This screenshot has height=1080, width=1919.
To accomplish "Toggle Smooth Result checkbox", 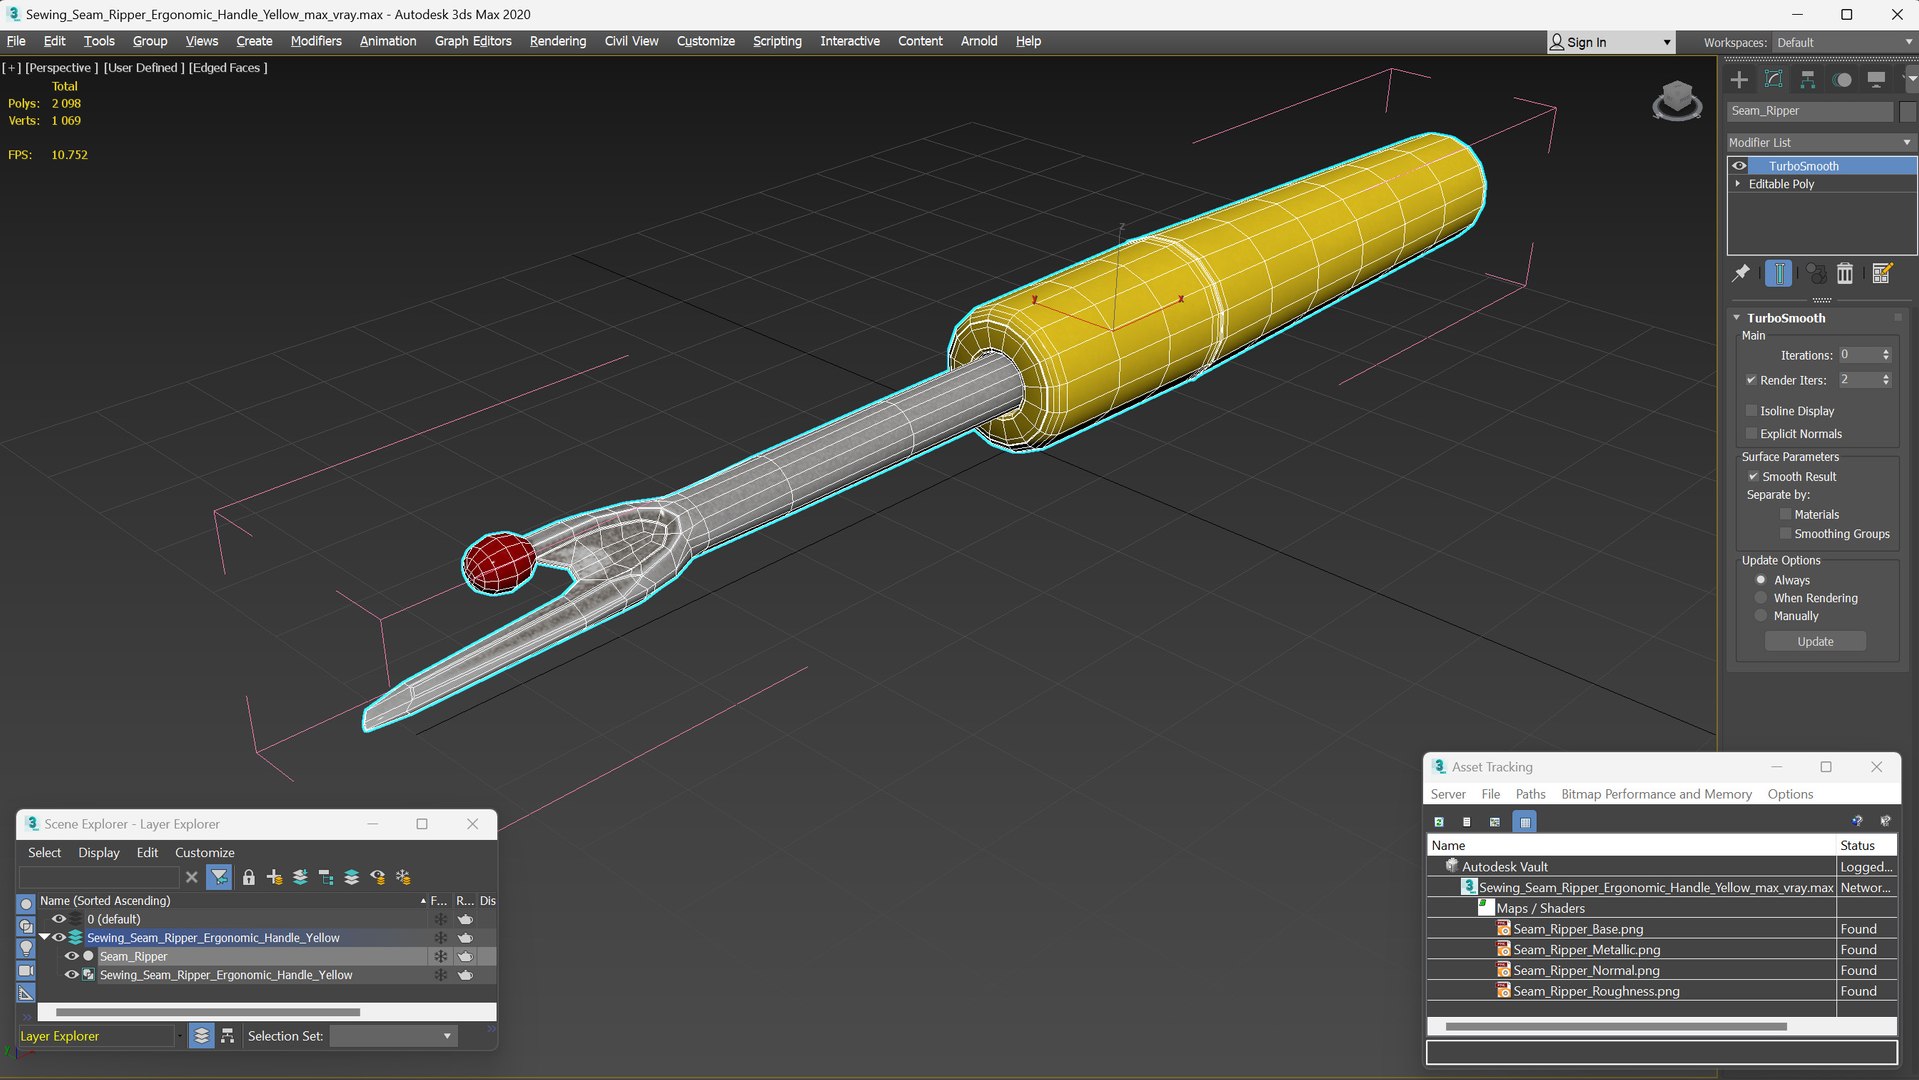I will pos(1753,477).
